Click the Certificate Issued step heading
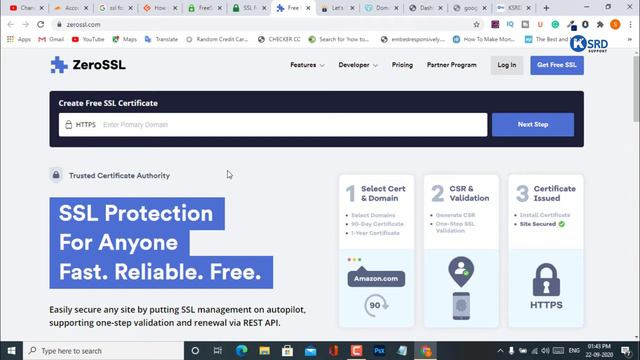This screenshot has width=640, height=360. [554, 193]
